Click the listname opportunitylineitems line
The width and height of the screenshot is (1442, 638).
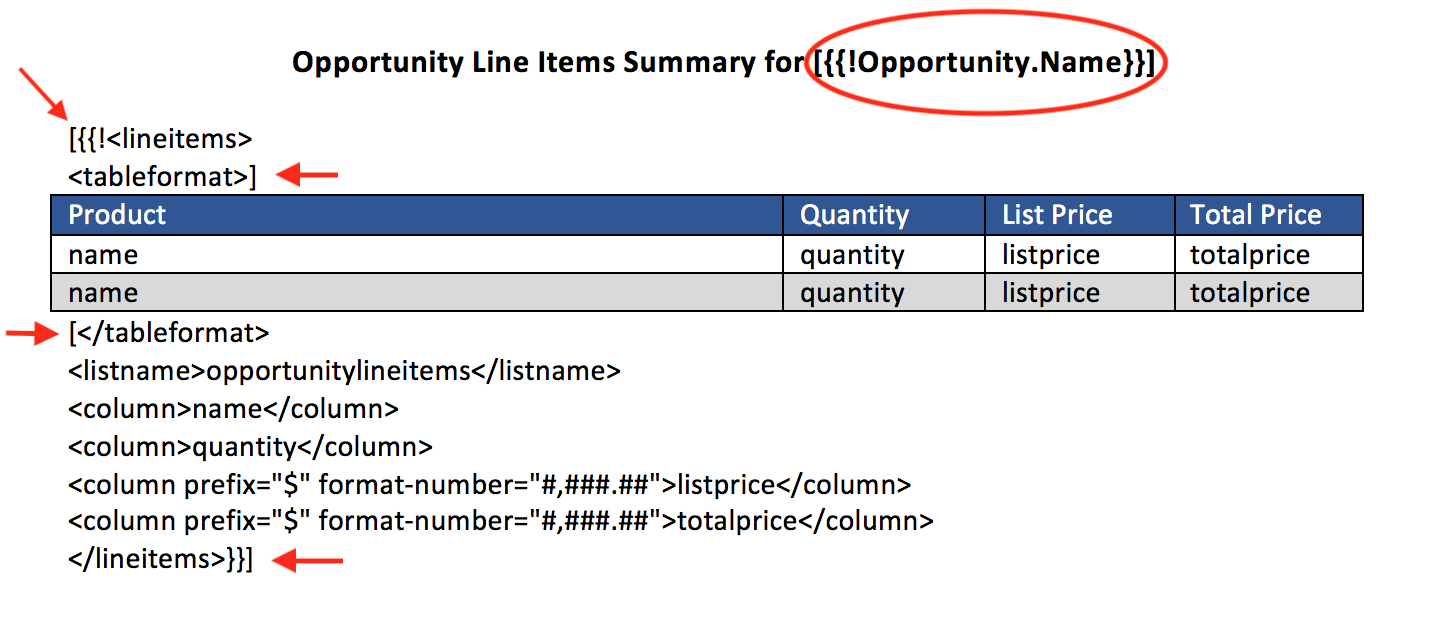pyautogui.click(x=345, y=371)
